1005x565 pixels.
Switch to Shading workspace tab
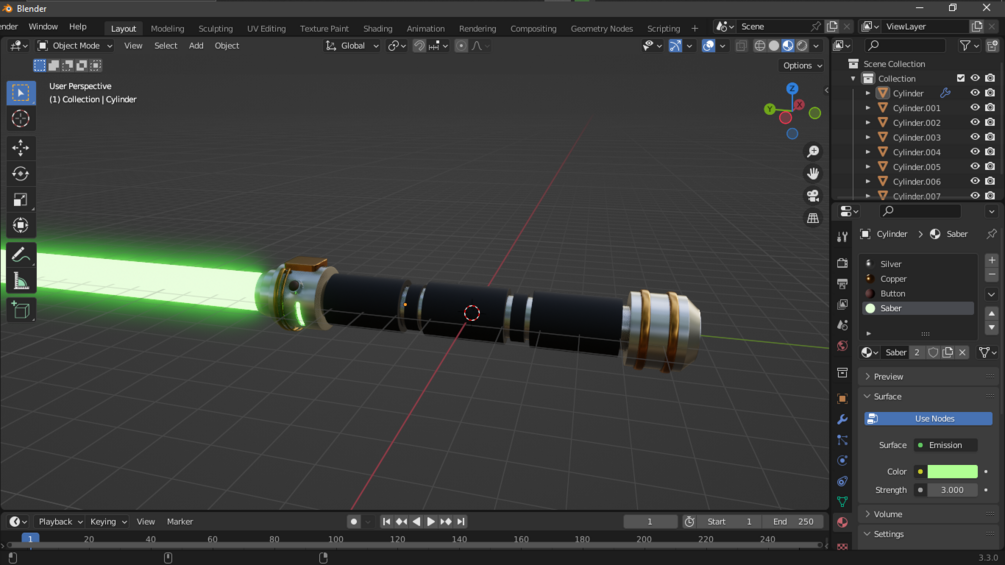pos(378,28)
